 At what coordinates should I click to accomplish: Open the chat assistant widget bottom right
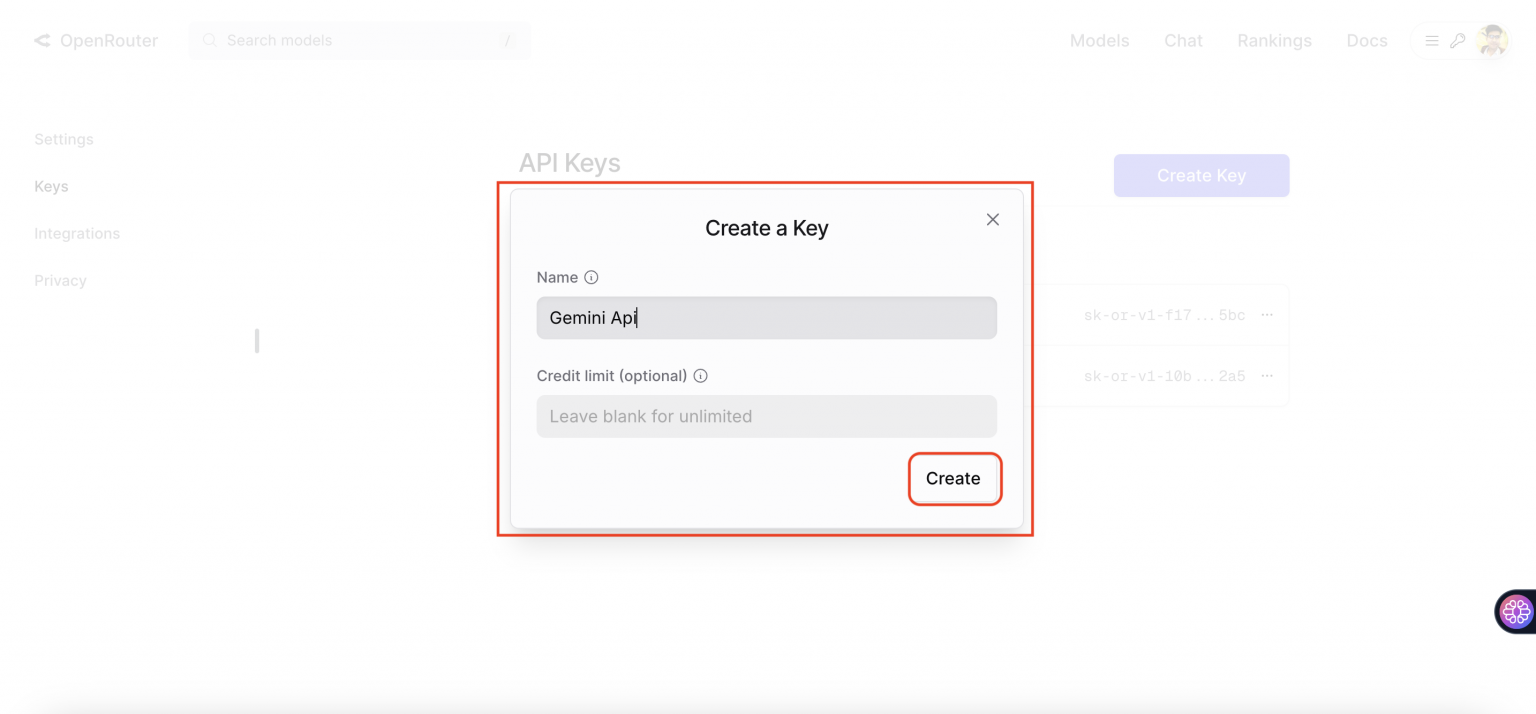tap(1515, 611)
